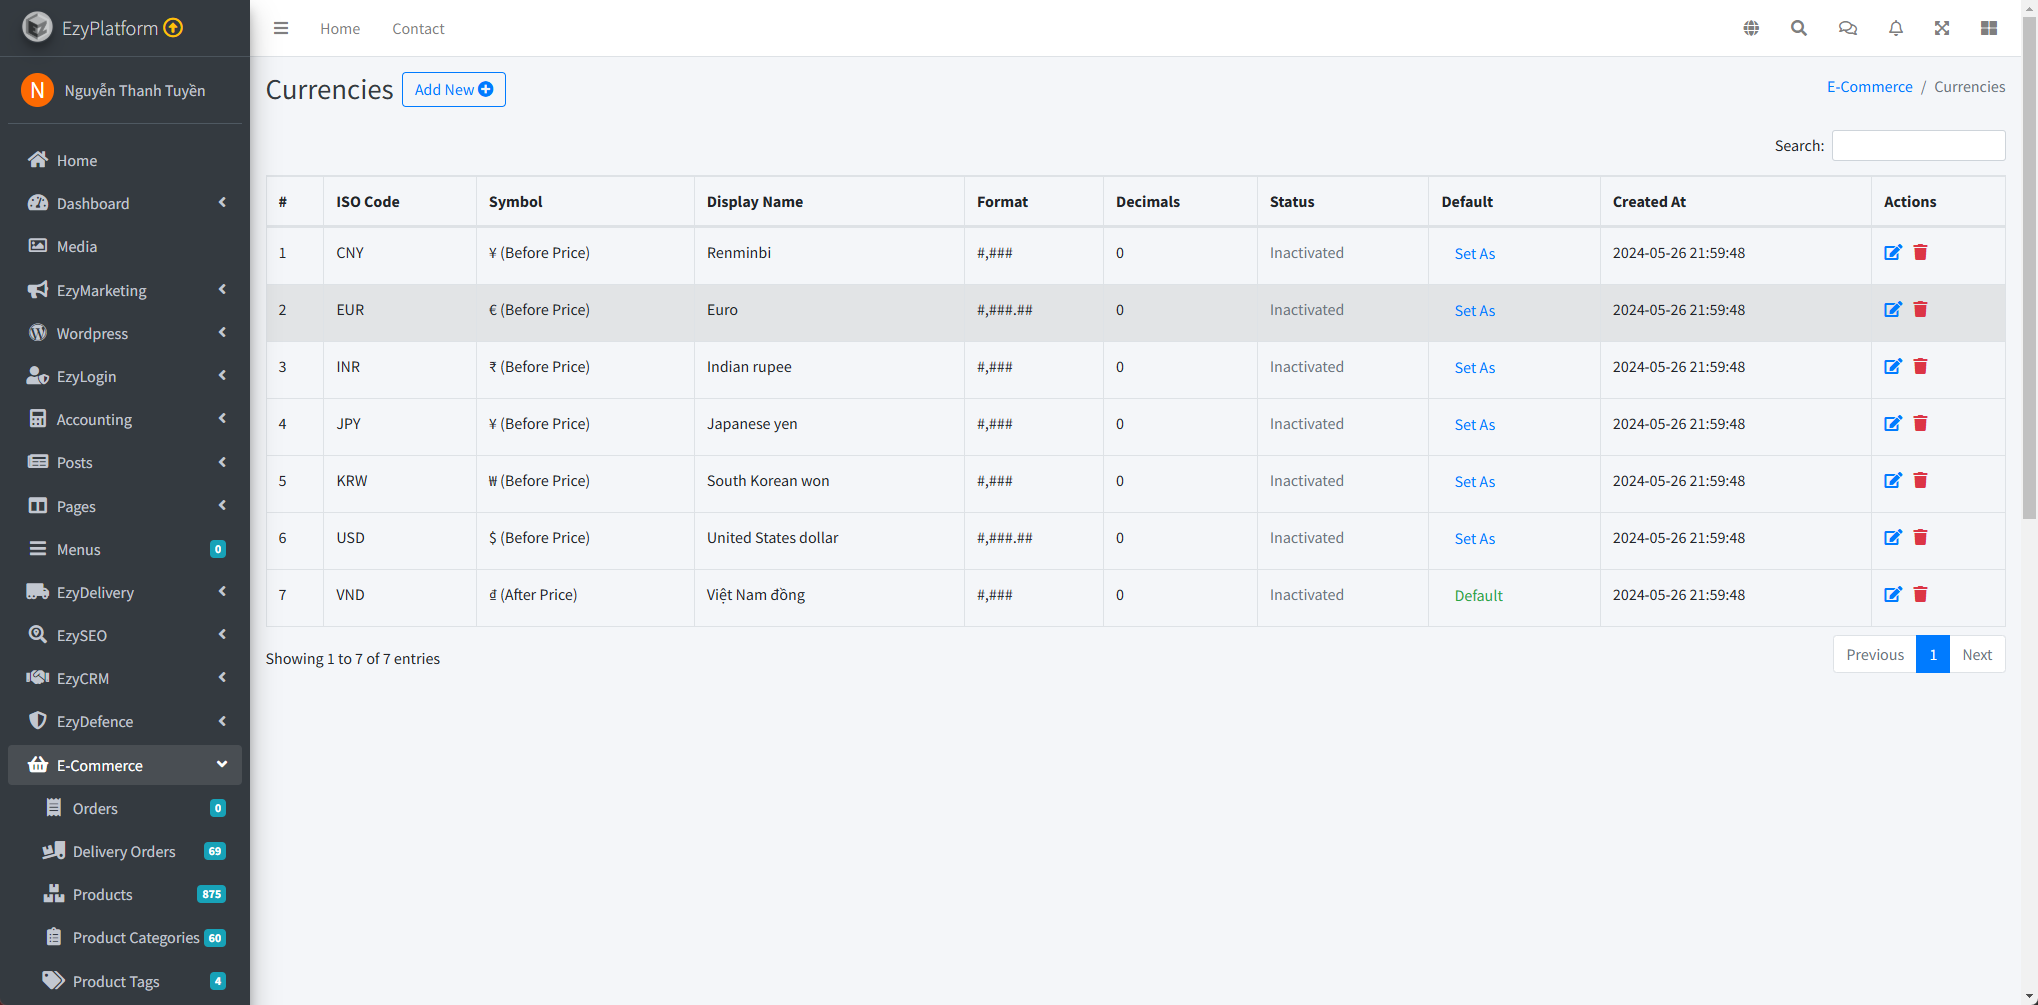Toggle the sidebar with the hamburger menu

(x=281, y=28)
